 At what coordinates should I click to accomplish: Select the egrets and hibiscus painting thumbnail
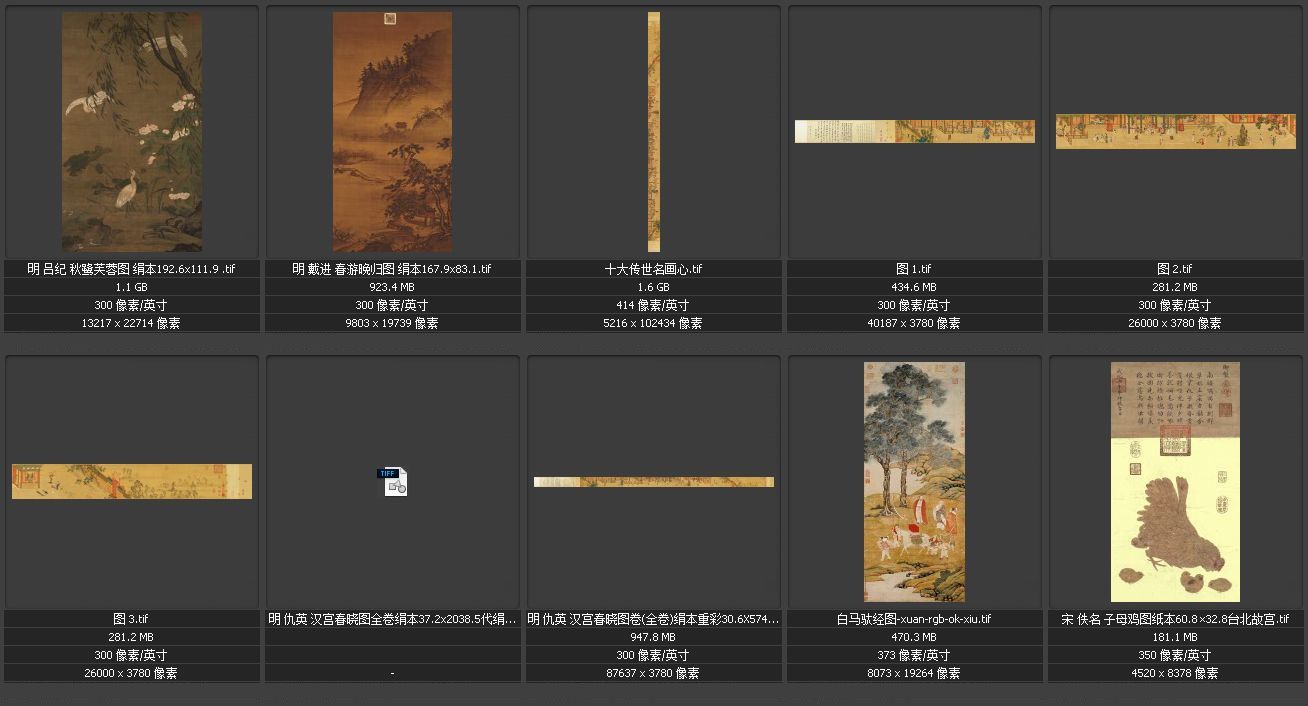click(132, 132)
